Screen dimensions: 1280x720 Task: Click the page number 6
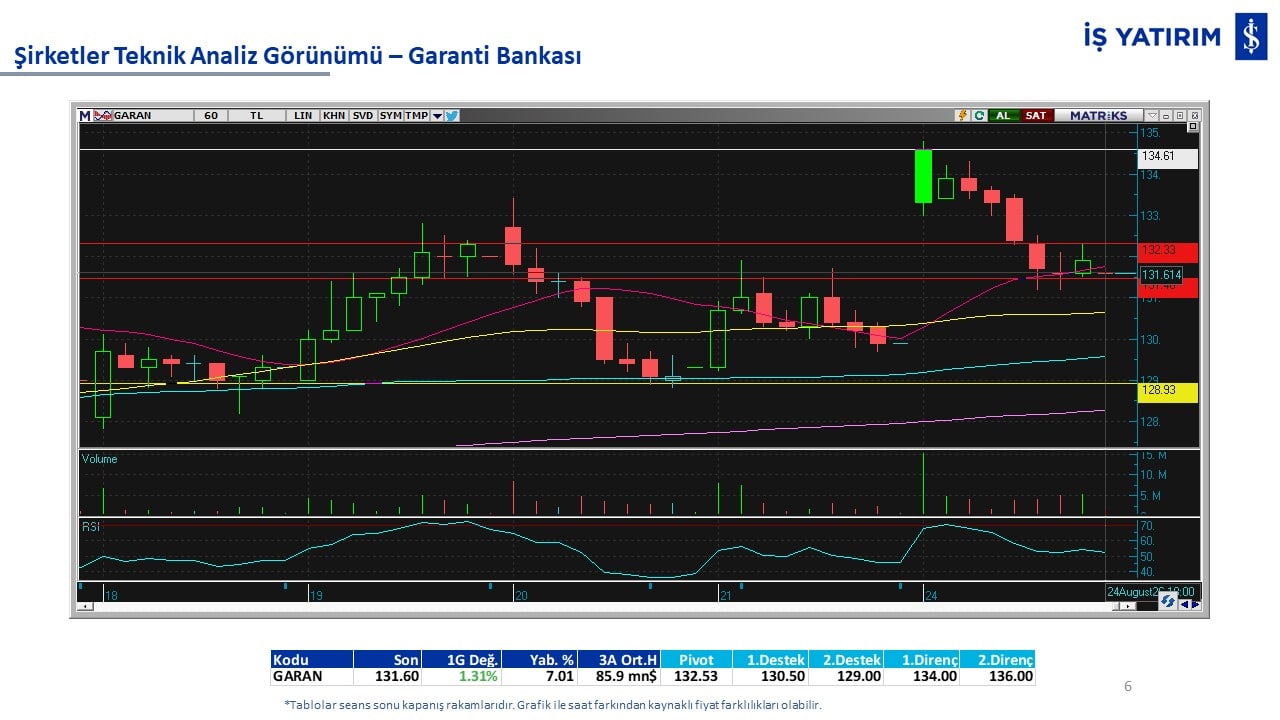tap(1128, 686)
